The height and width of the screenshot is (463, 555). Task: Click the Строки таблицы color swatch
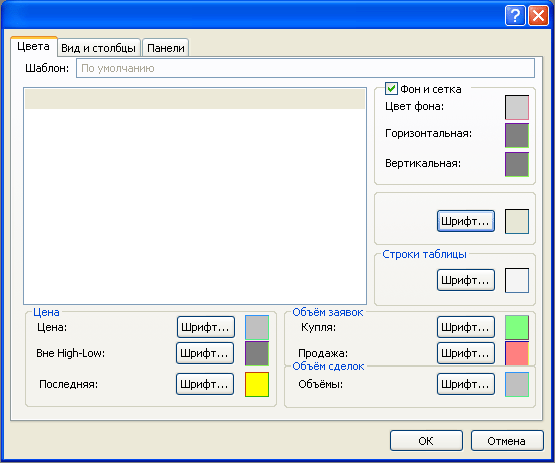pyautogui.click(x=517, y=280)
